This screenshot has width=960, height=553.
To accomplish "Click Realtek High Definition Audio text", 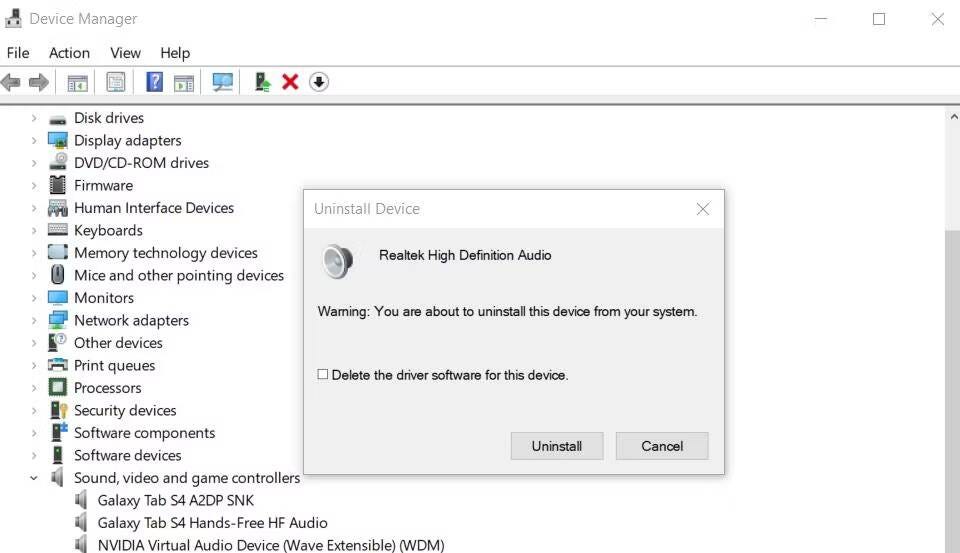I will (465, 255).
